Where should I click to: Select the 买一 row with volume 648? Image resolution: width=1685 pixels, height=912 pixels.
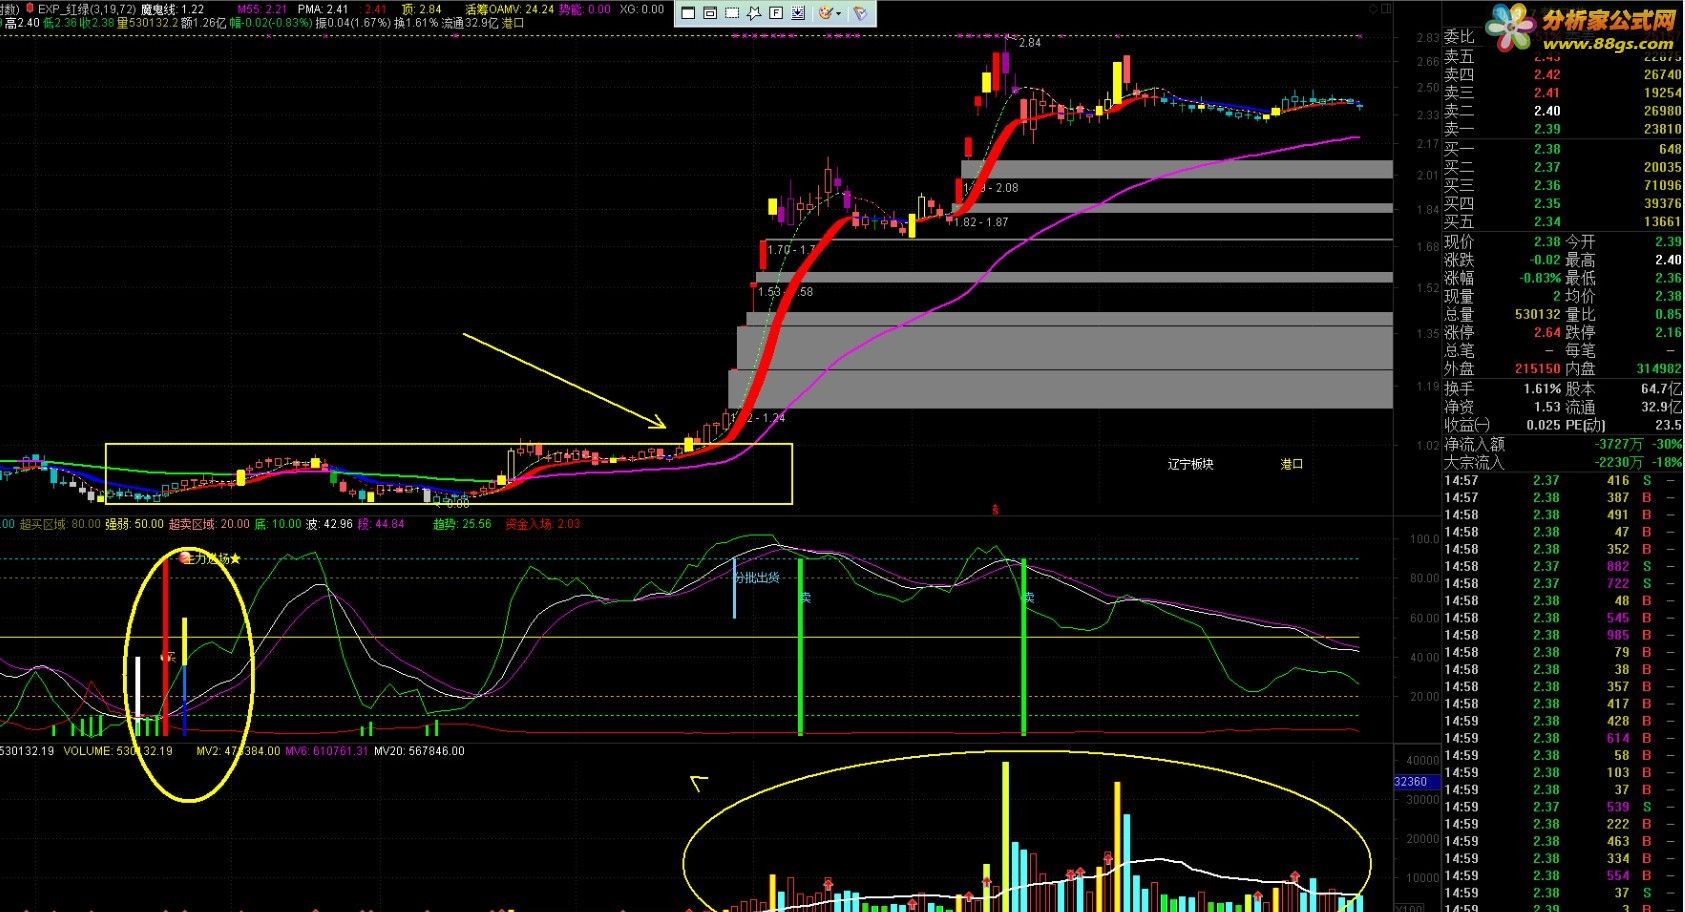coord(1562,149)
